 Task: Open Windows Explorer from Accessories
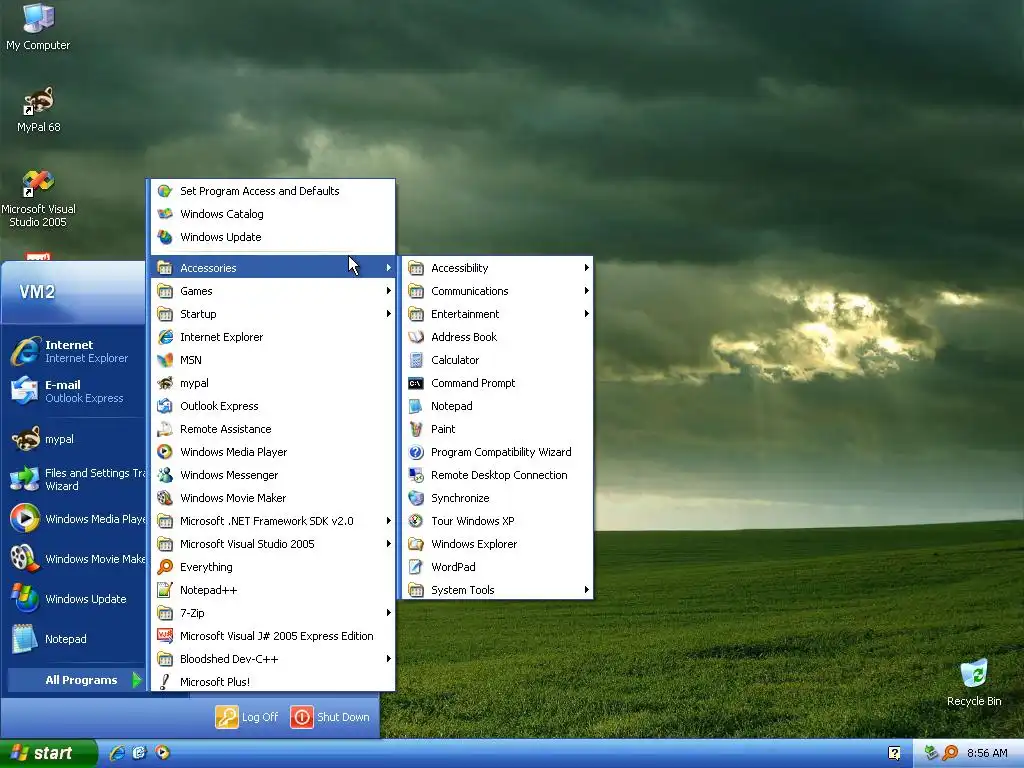[x=497, y=544]
